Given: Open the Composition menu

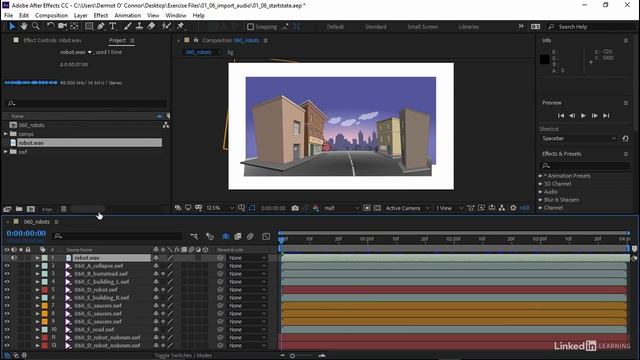Looking at the screenshot, I should 51,16.
